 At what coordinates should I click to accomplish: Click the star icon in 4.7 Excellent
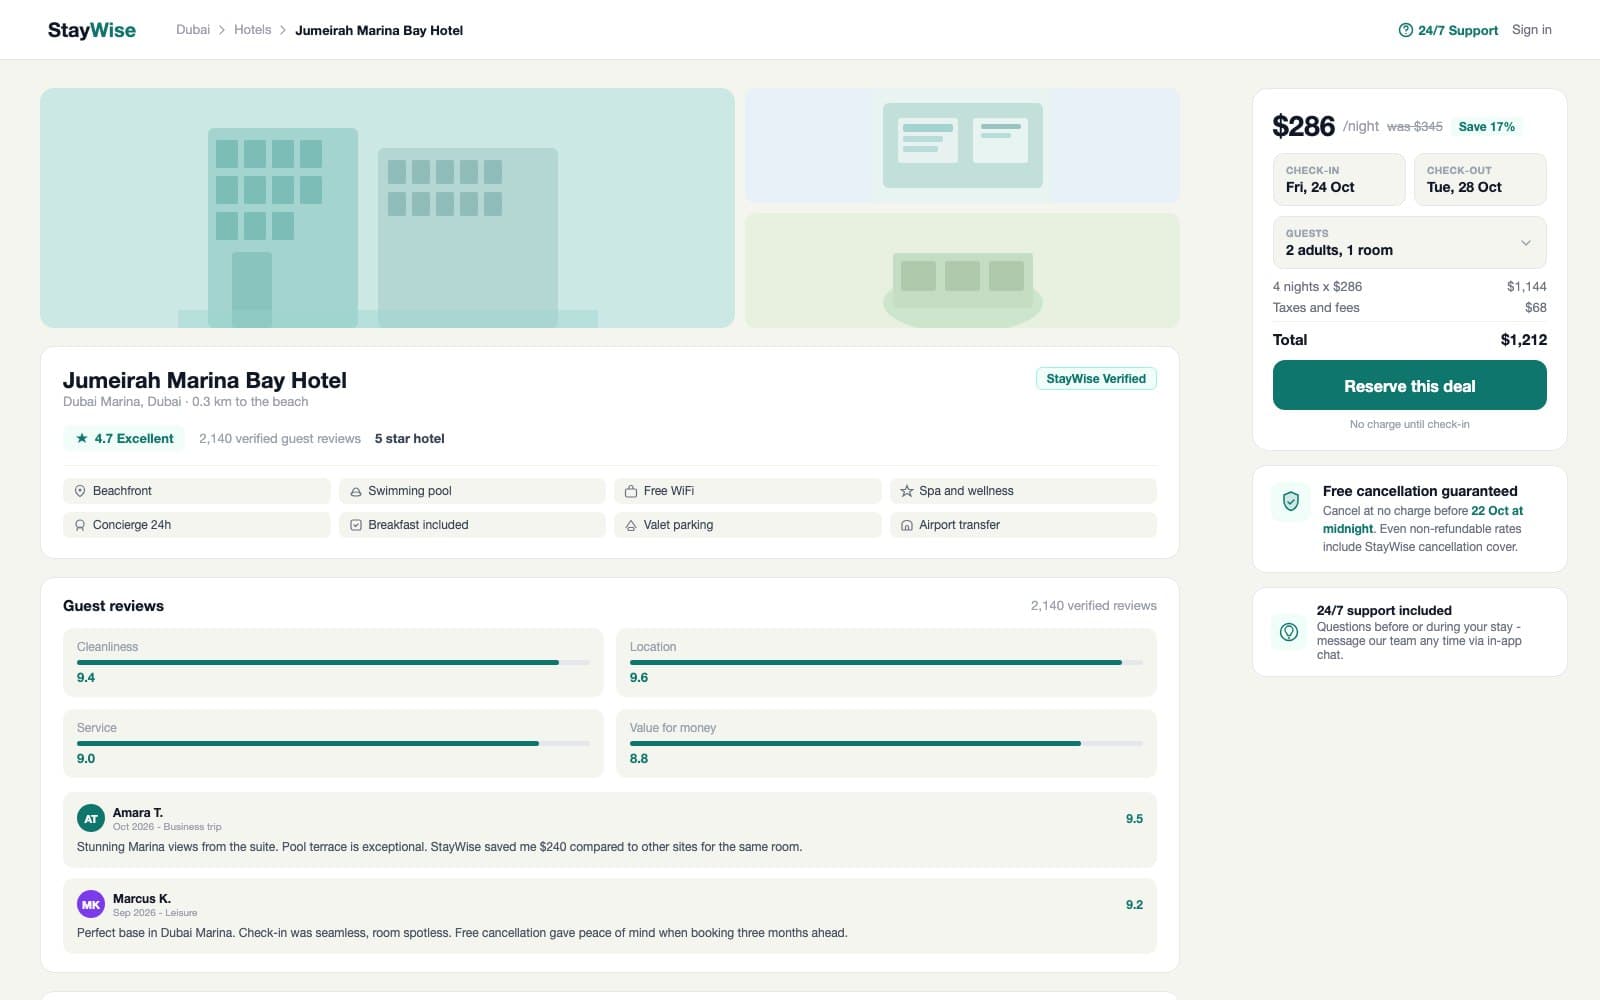82,438
